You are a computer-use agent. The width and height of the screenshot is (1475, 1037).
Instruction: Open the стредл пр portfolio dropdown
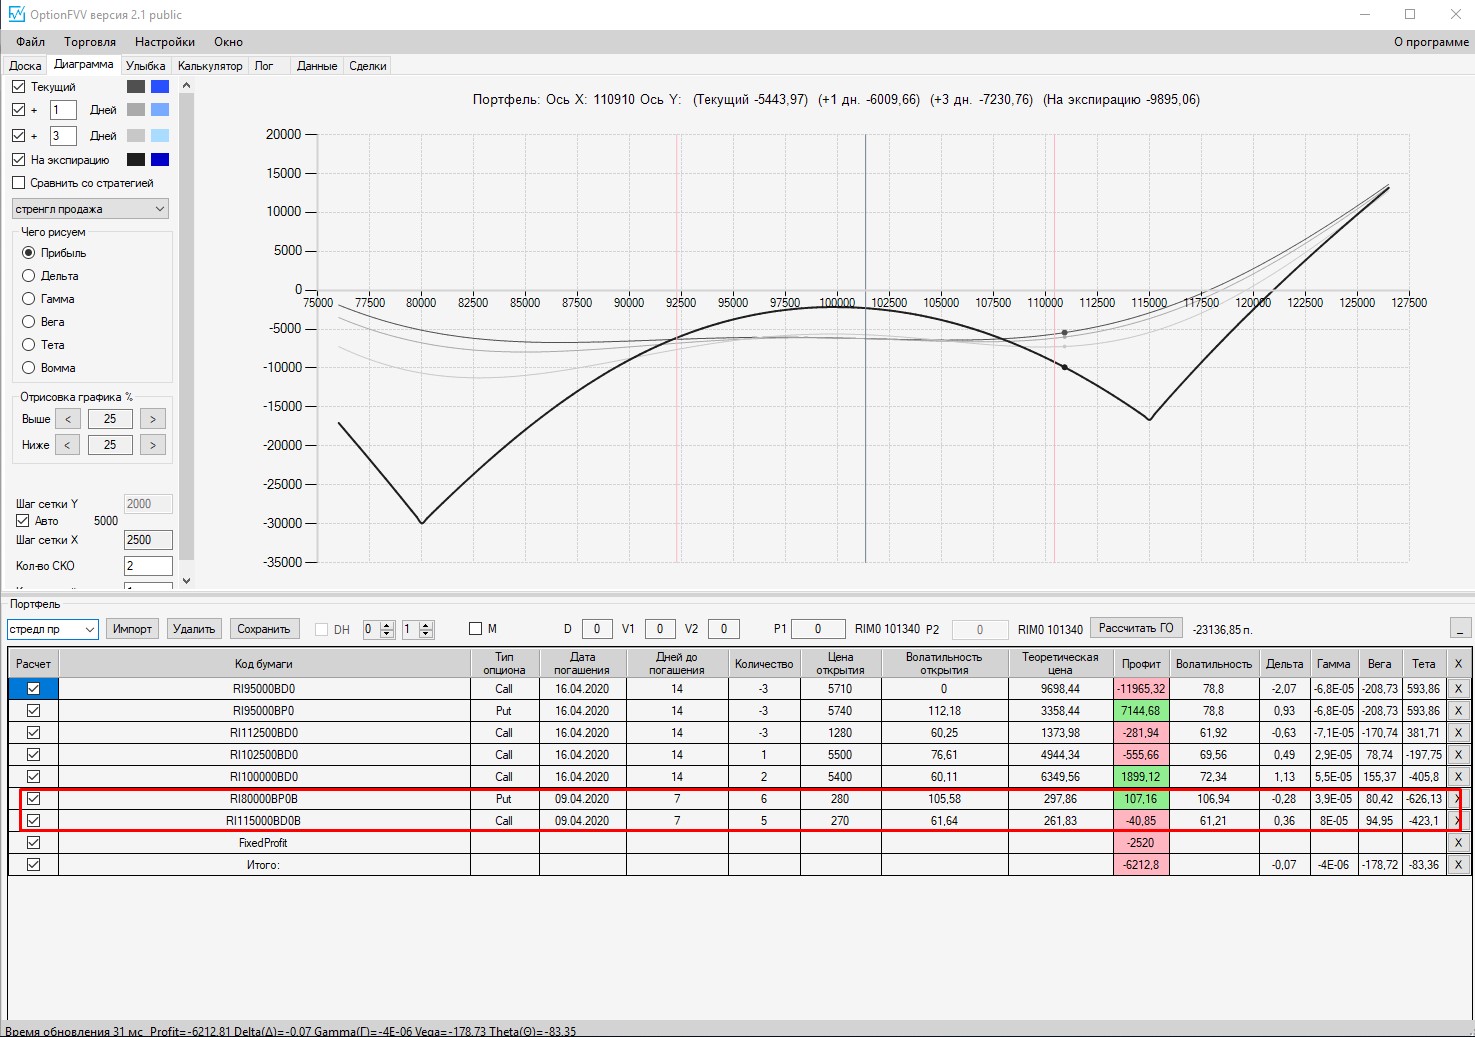[x=52, y=629]
